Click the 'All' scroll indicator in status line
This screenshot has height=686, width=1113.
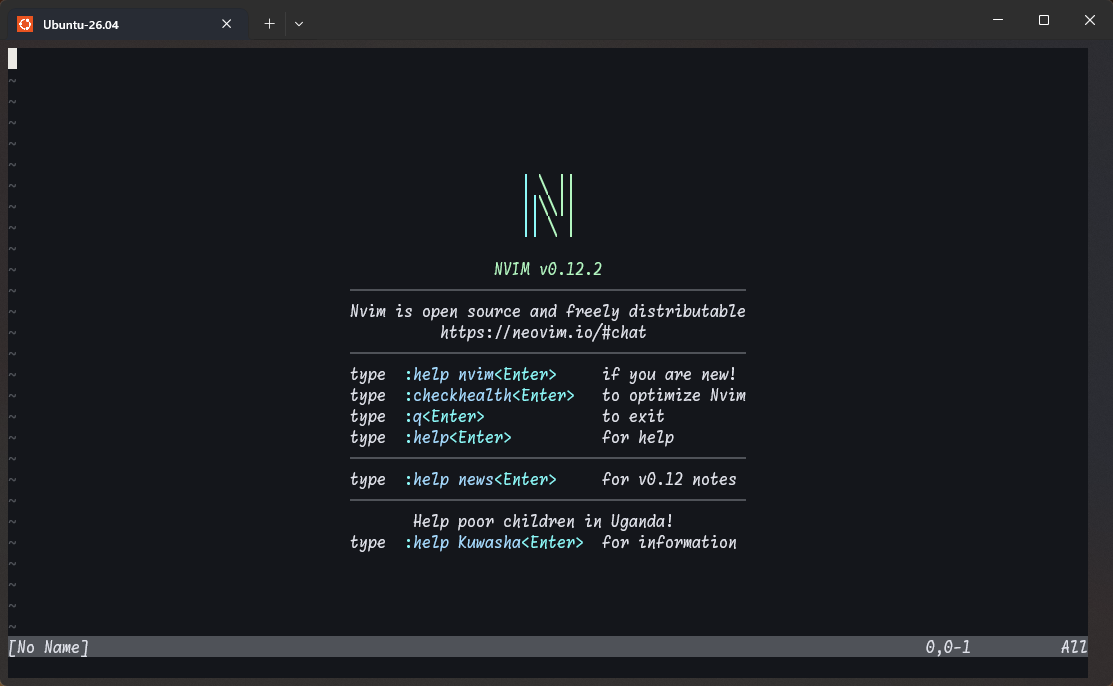click(1074, 647)
